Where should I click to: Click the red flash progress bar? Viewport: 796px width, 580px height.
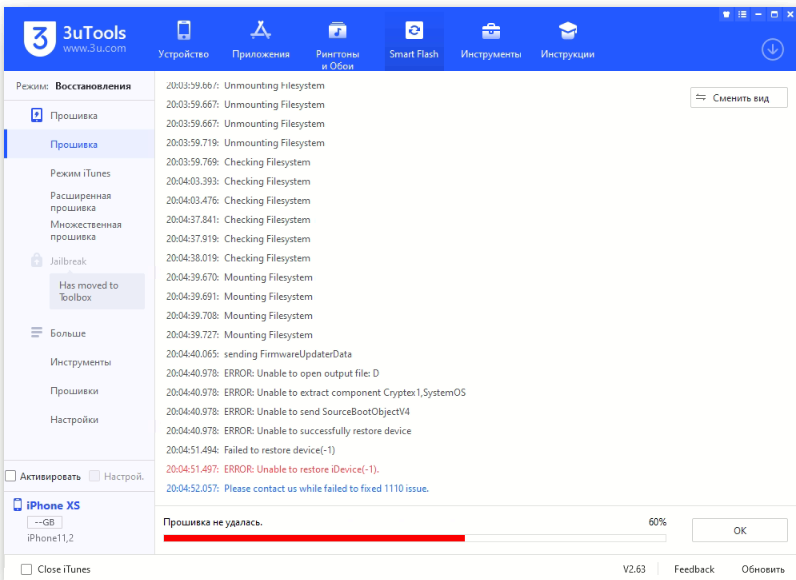click(x=314, y=538)
